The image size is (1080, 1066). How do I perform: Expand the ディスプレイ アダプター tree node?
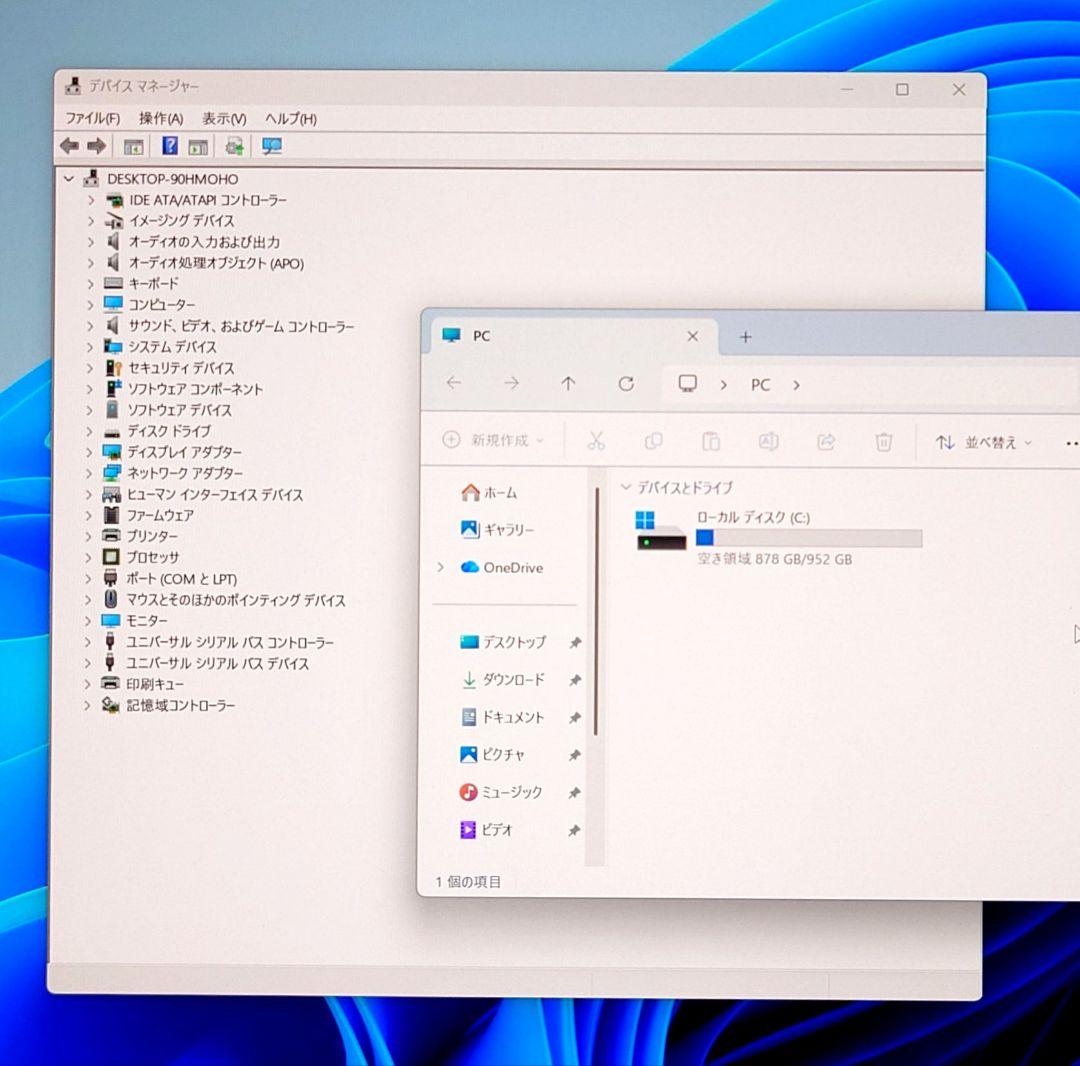click(x=91, y=452)
